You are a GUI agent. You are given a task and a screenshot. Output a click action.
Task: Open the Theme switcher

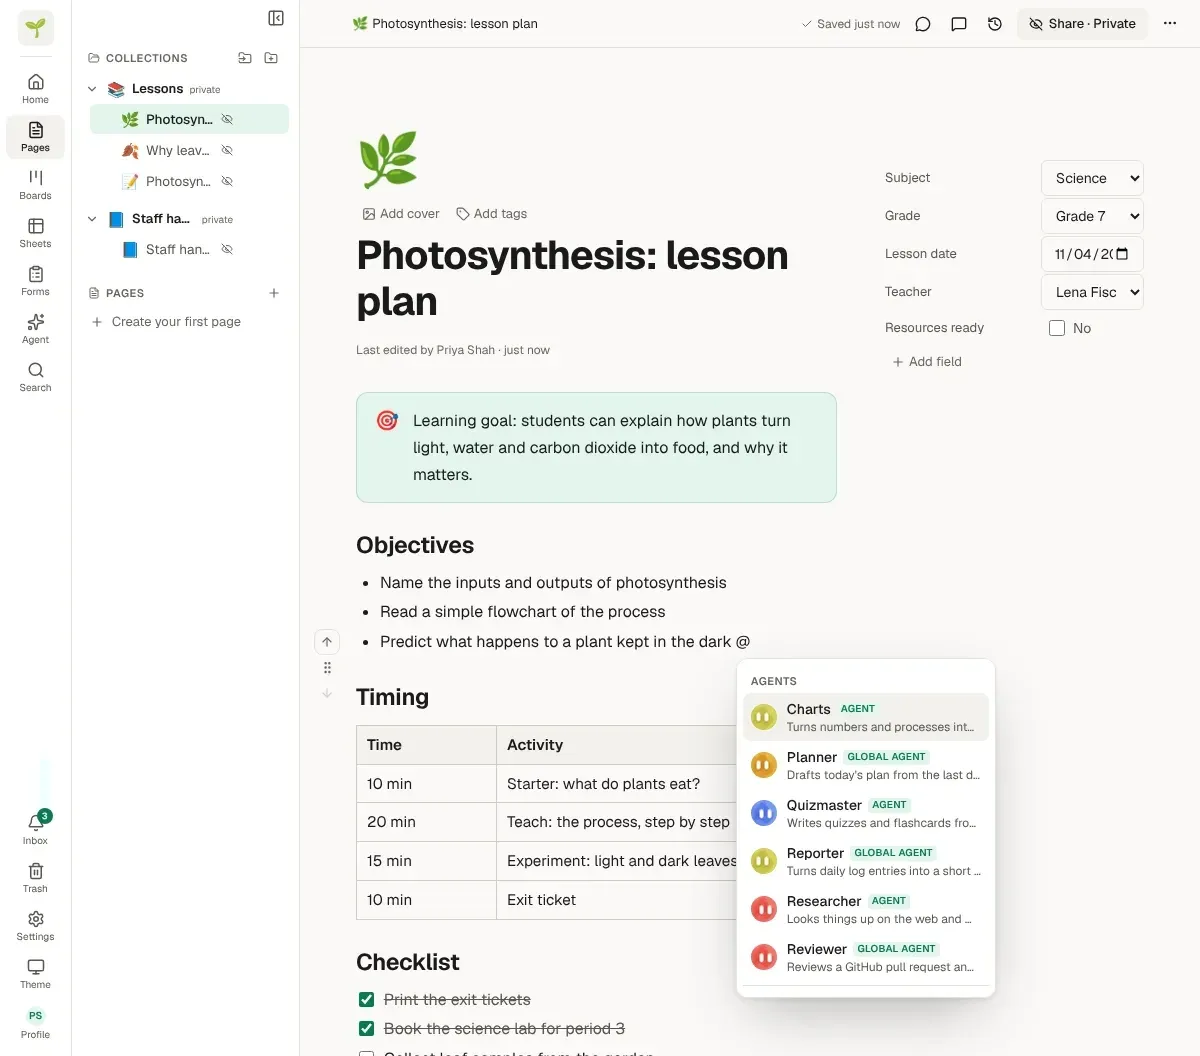tap(35, 973)
